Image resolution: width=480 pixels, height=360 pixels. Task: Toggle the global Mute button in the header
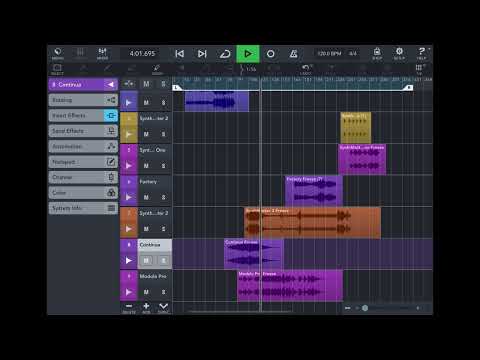[146, 84]
